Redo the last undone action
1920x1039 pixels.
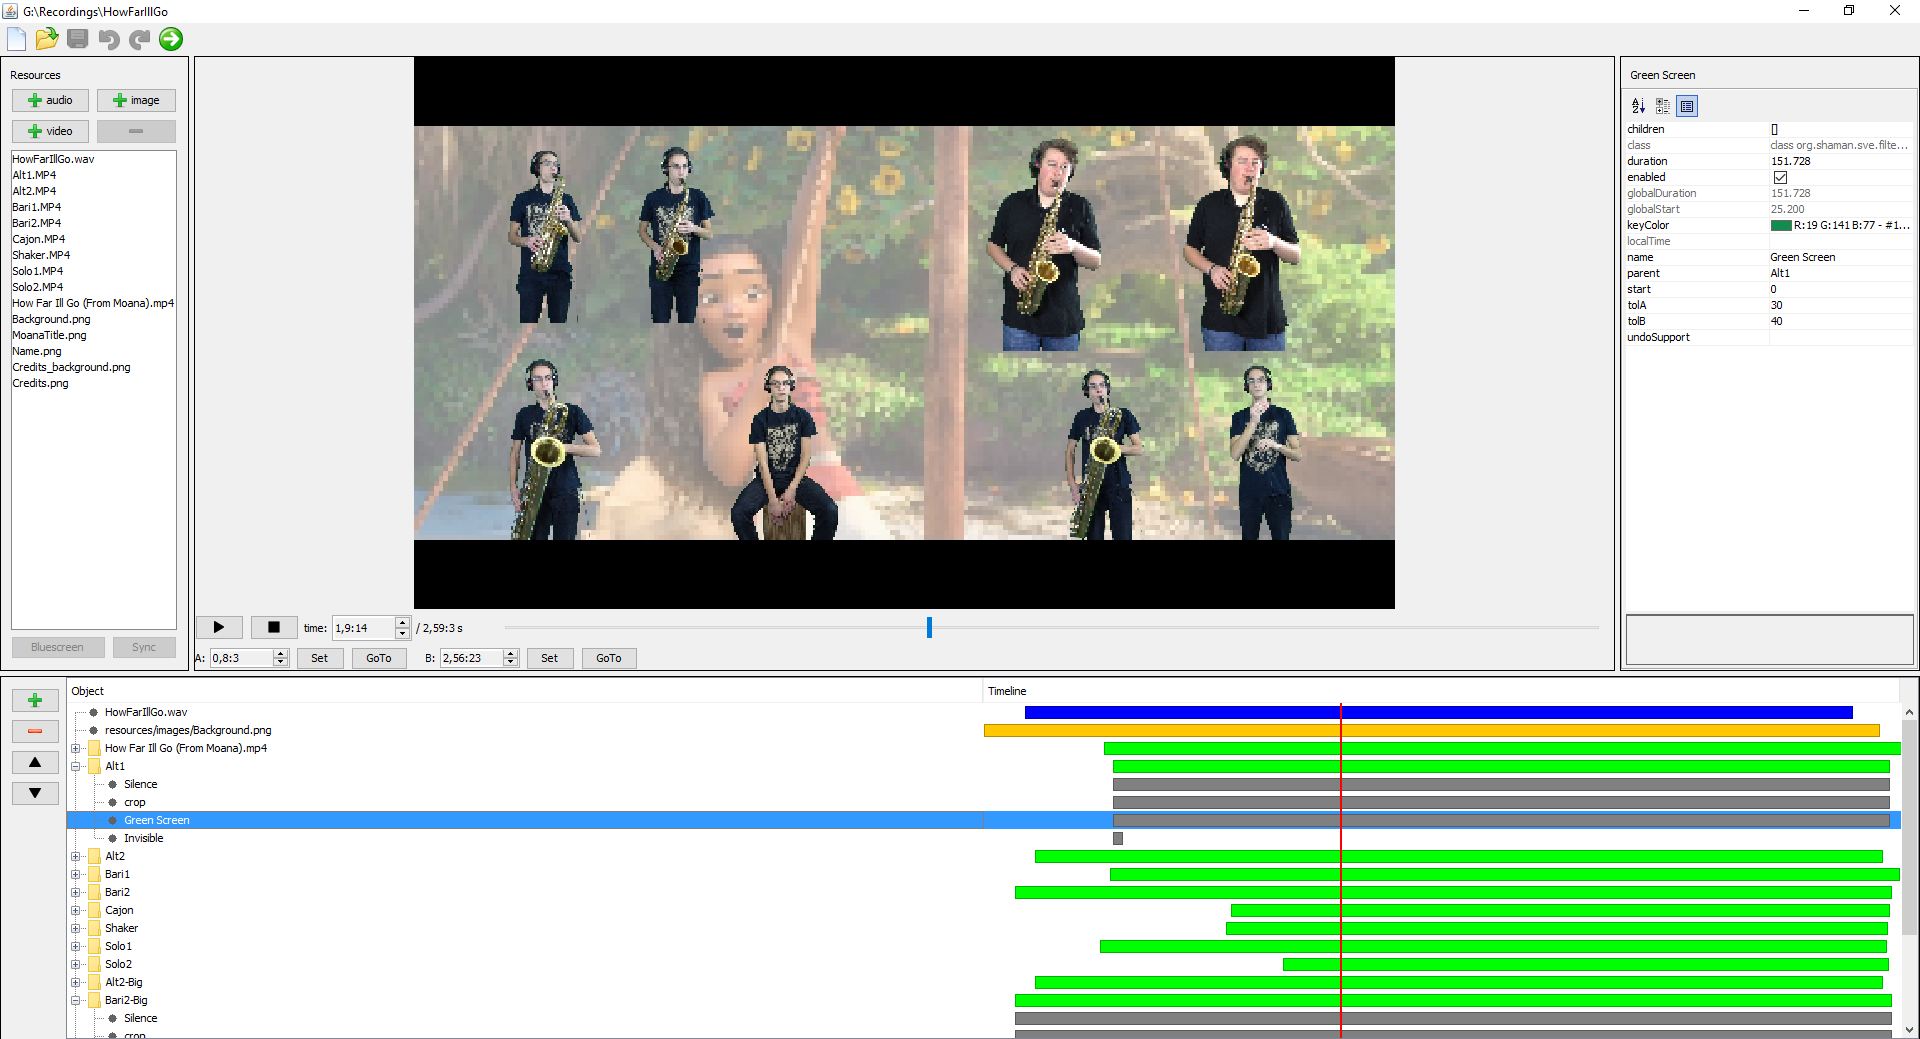[139, 39]
